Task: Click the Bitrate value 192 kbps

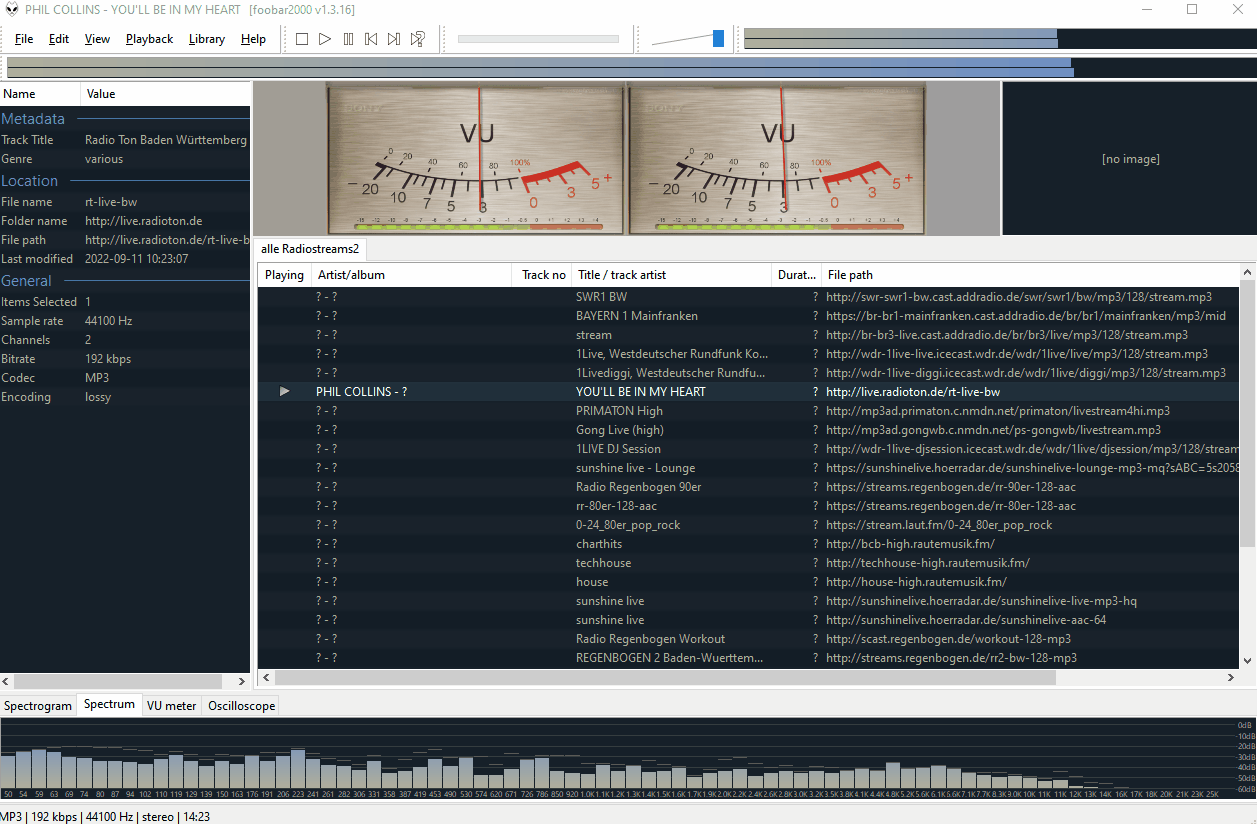Action: [108, 359]
